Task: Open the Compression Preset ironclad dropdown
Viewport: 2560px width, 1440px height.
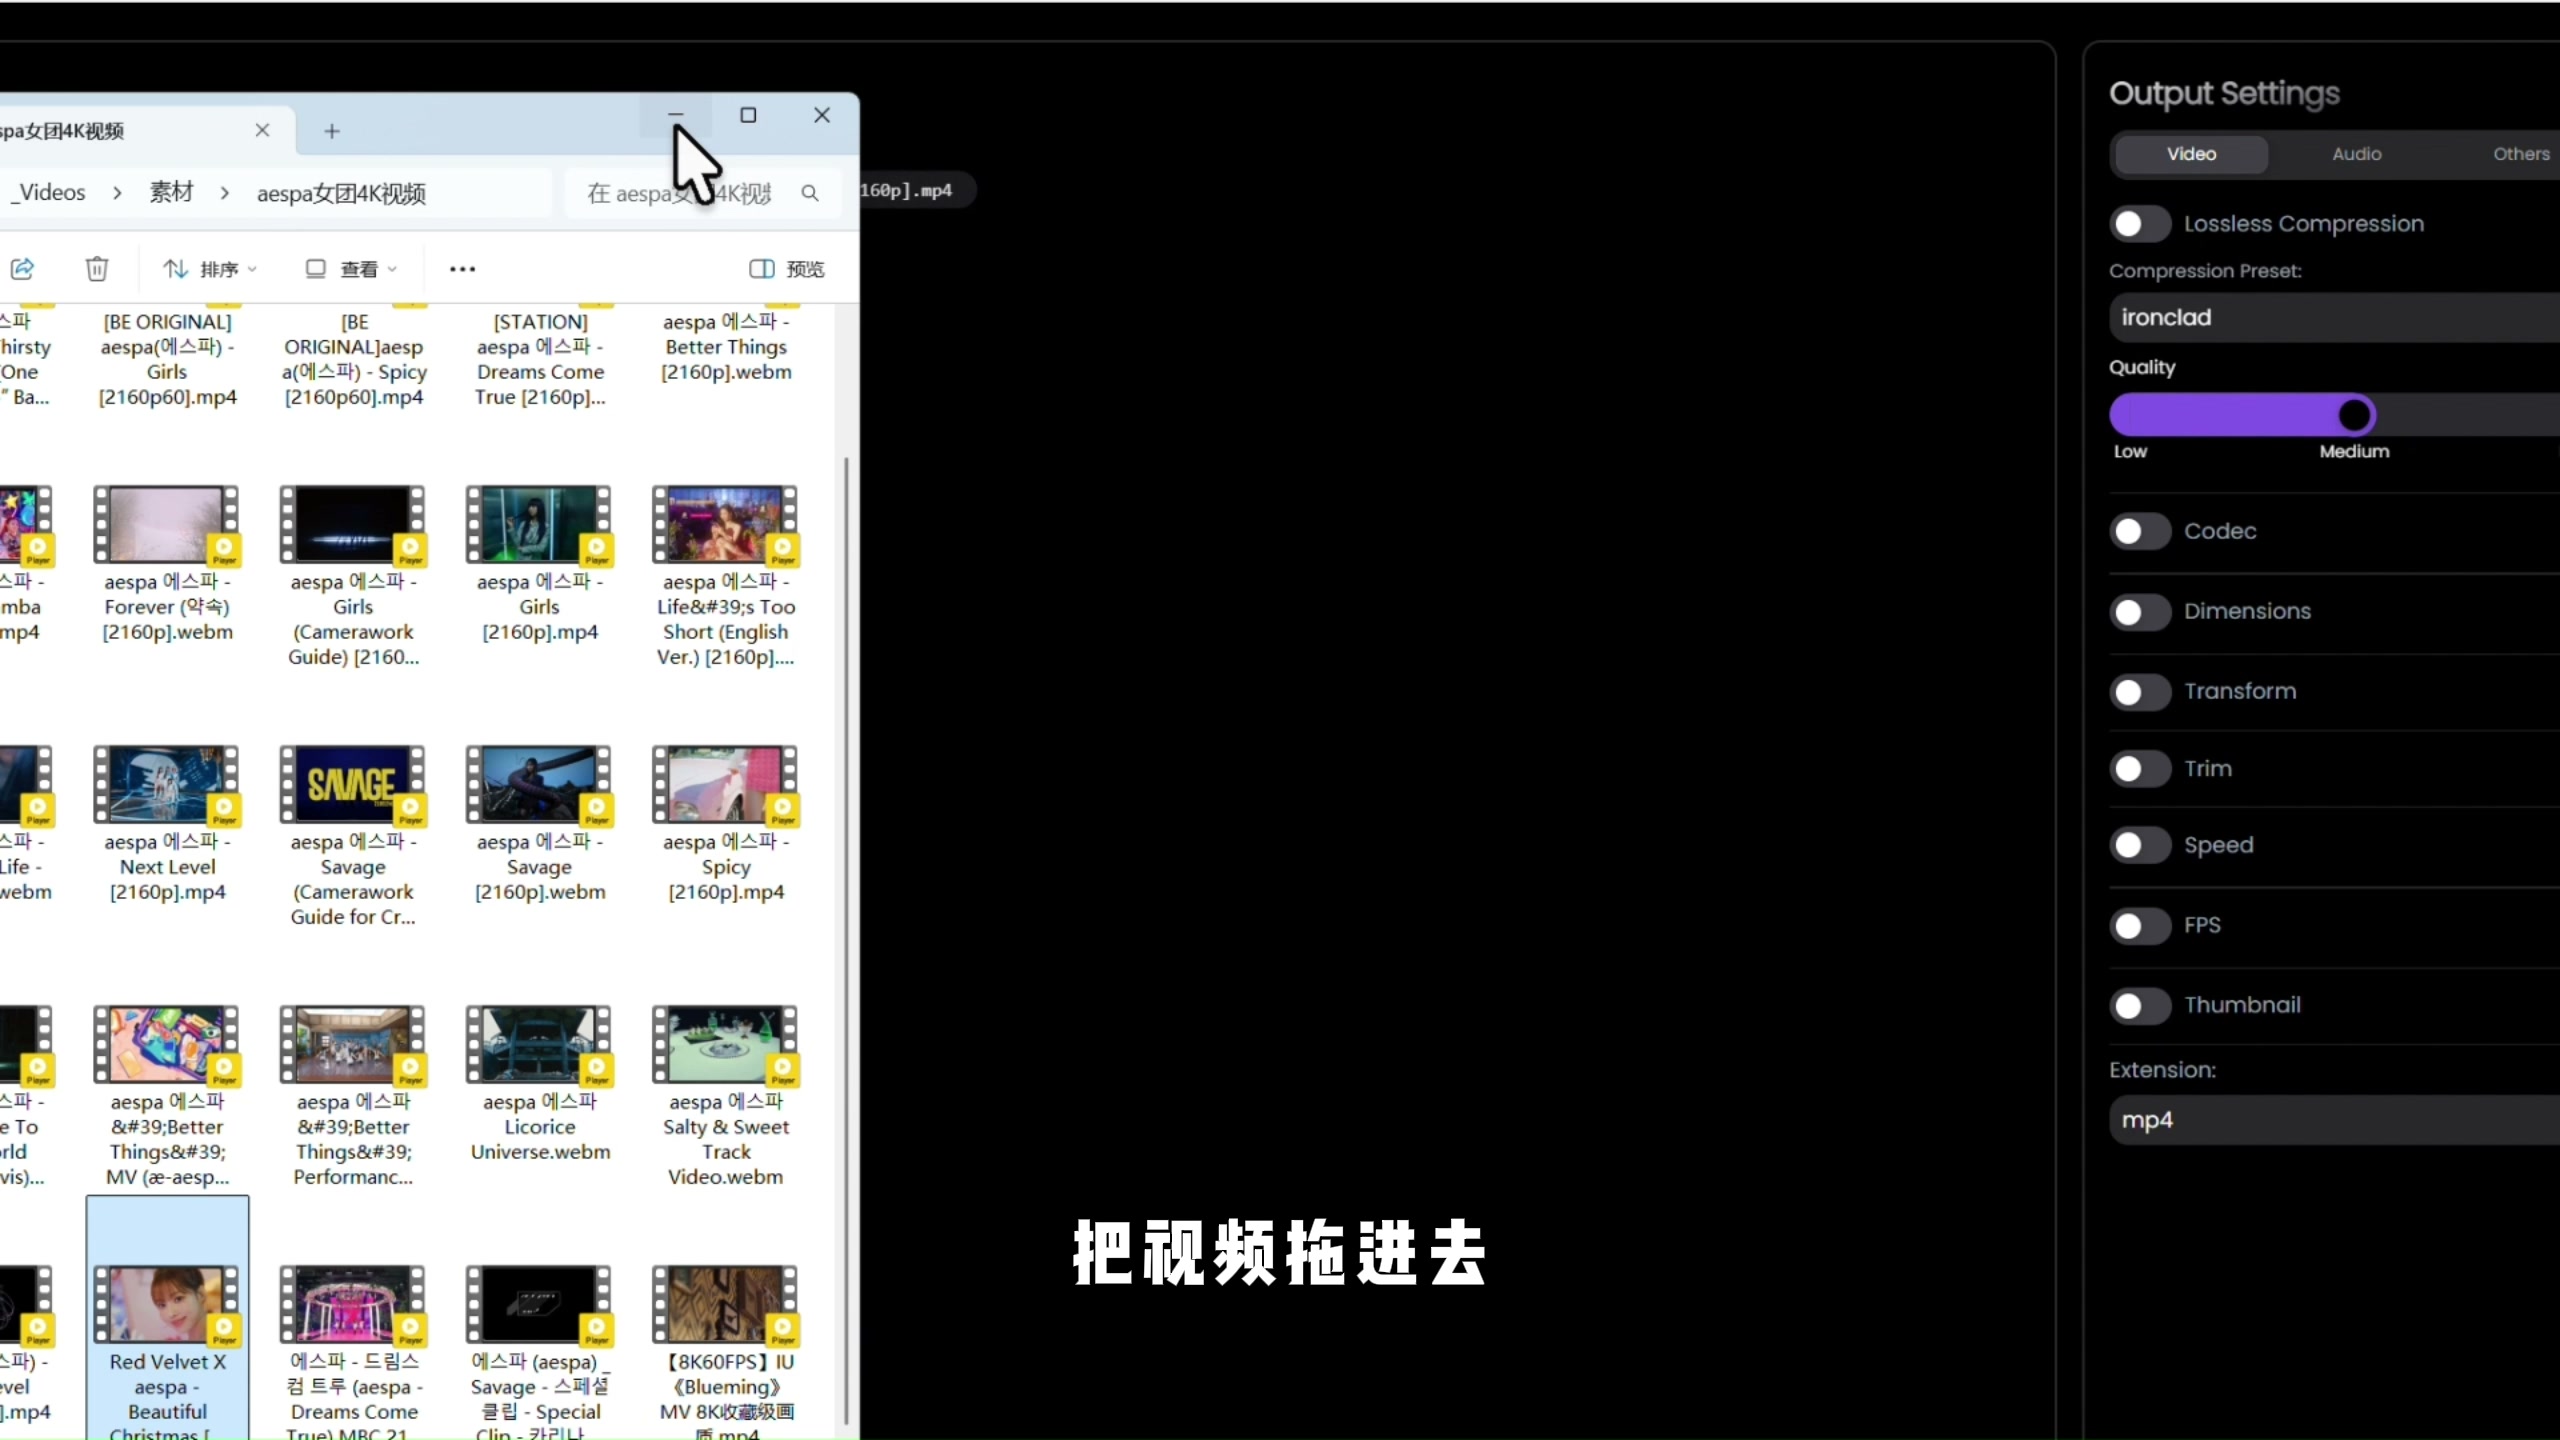Action: [x=2334, y=317]
